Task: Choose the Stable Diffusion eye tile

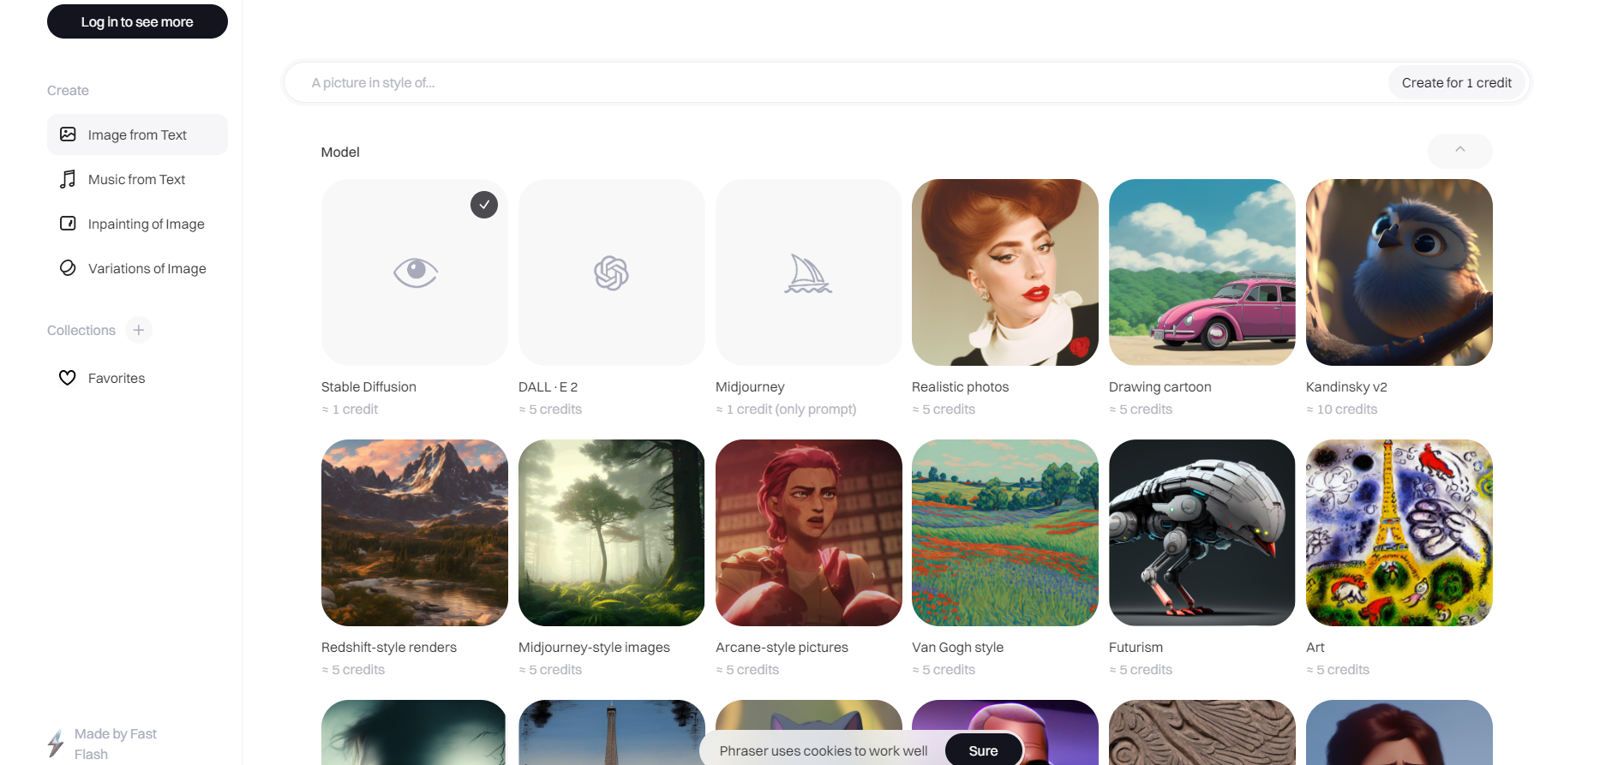Action: coord(414,272)
